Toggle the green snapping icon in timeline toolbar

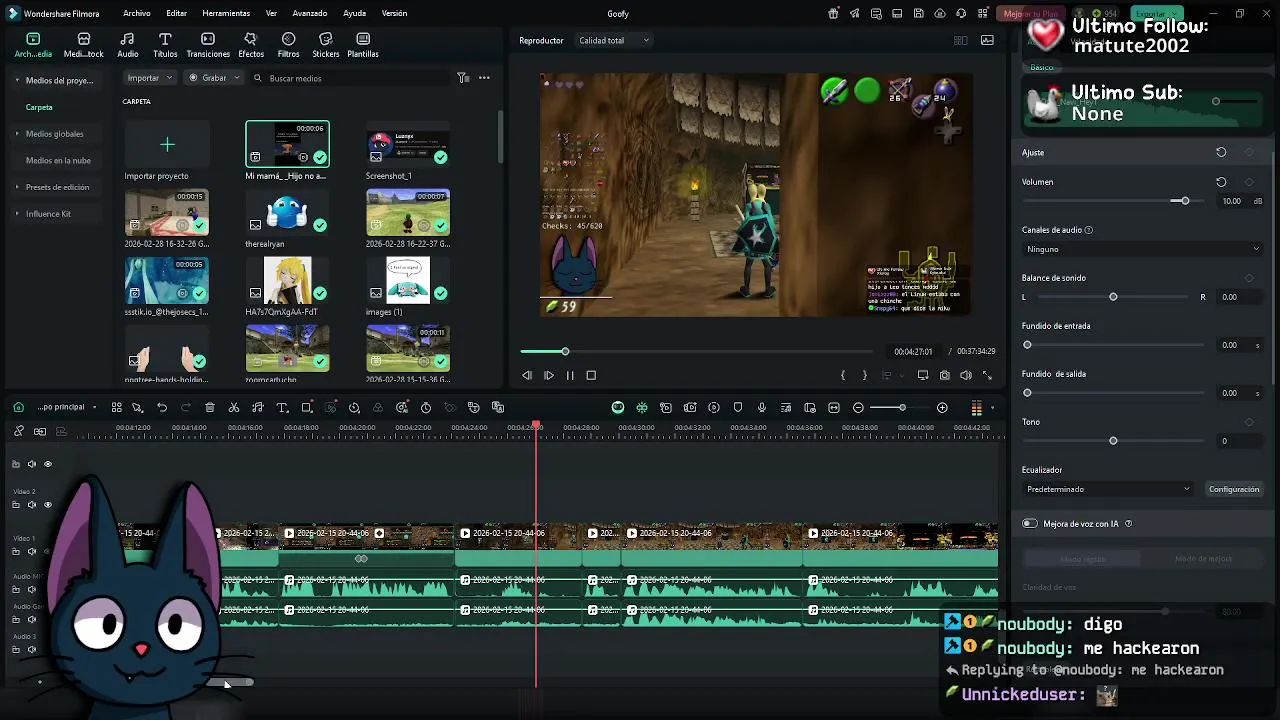coord(642,408)
